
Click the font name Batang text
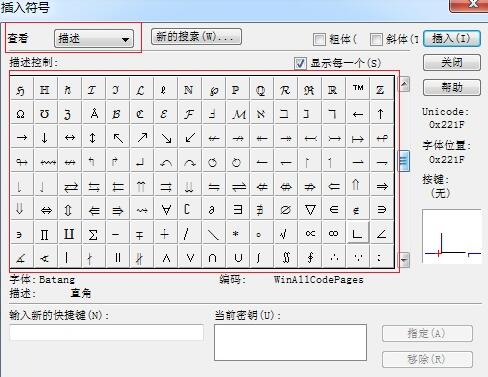click(x=57, y=279)
